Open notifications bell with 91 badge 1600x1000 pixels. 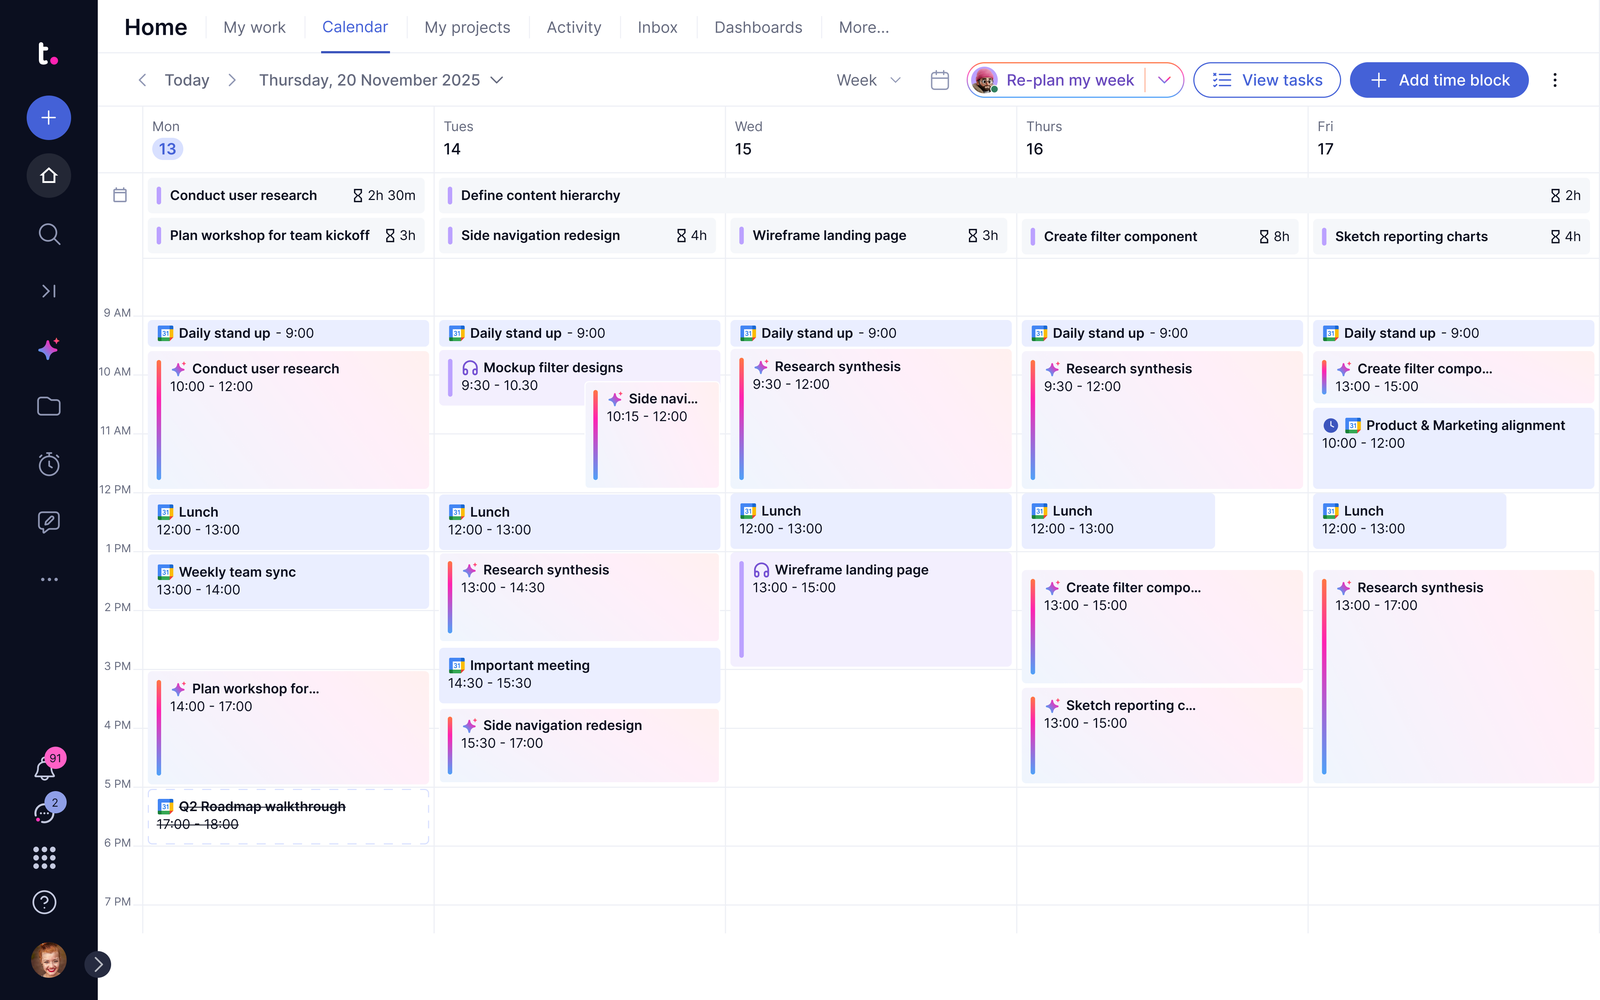click(x=46, y=768)
